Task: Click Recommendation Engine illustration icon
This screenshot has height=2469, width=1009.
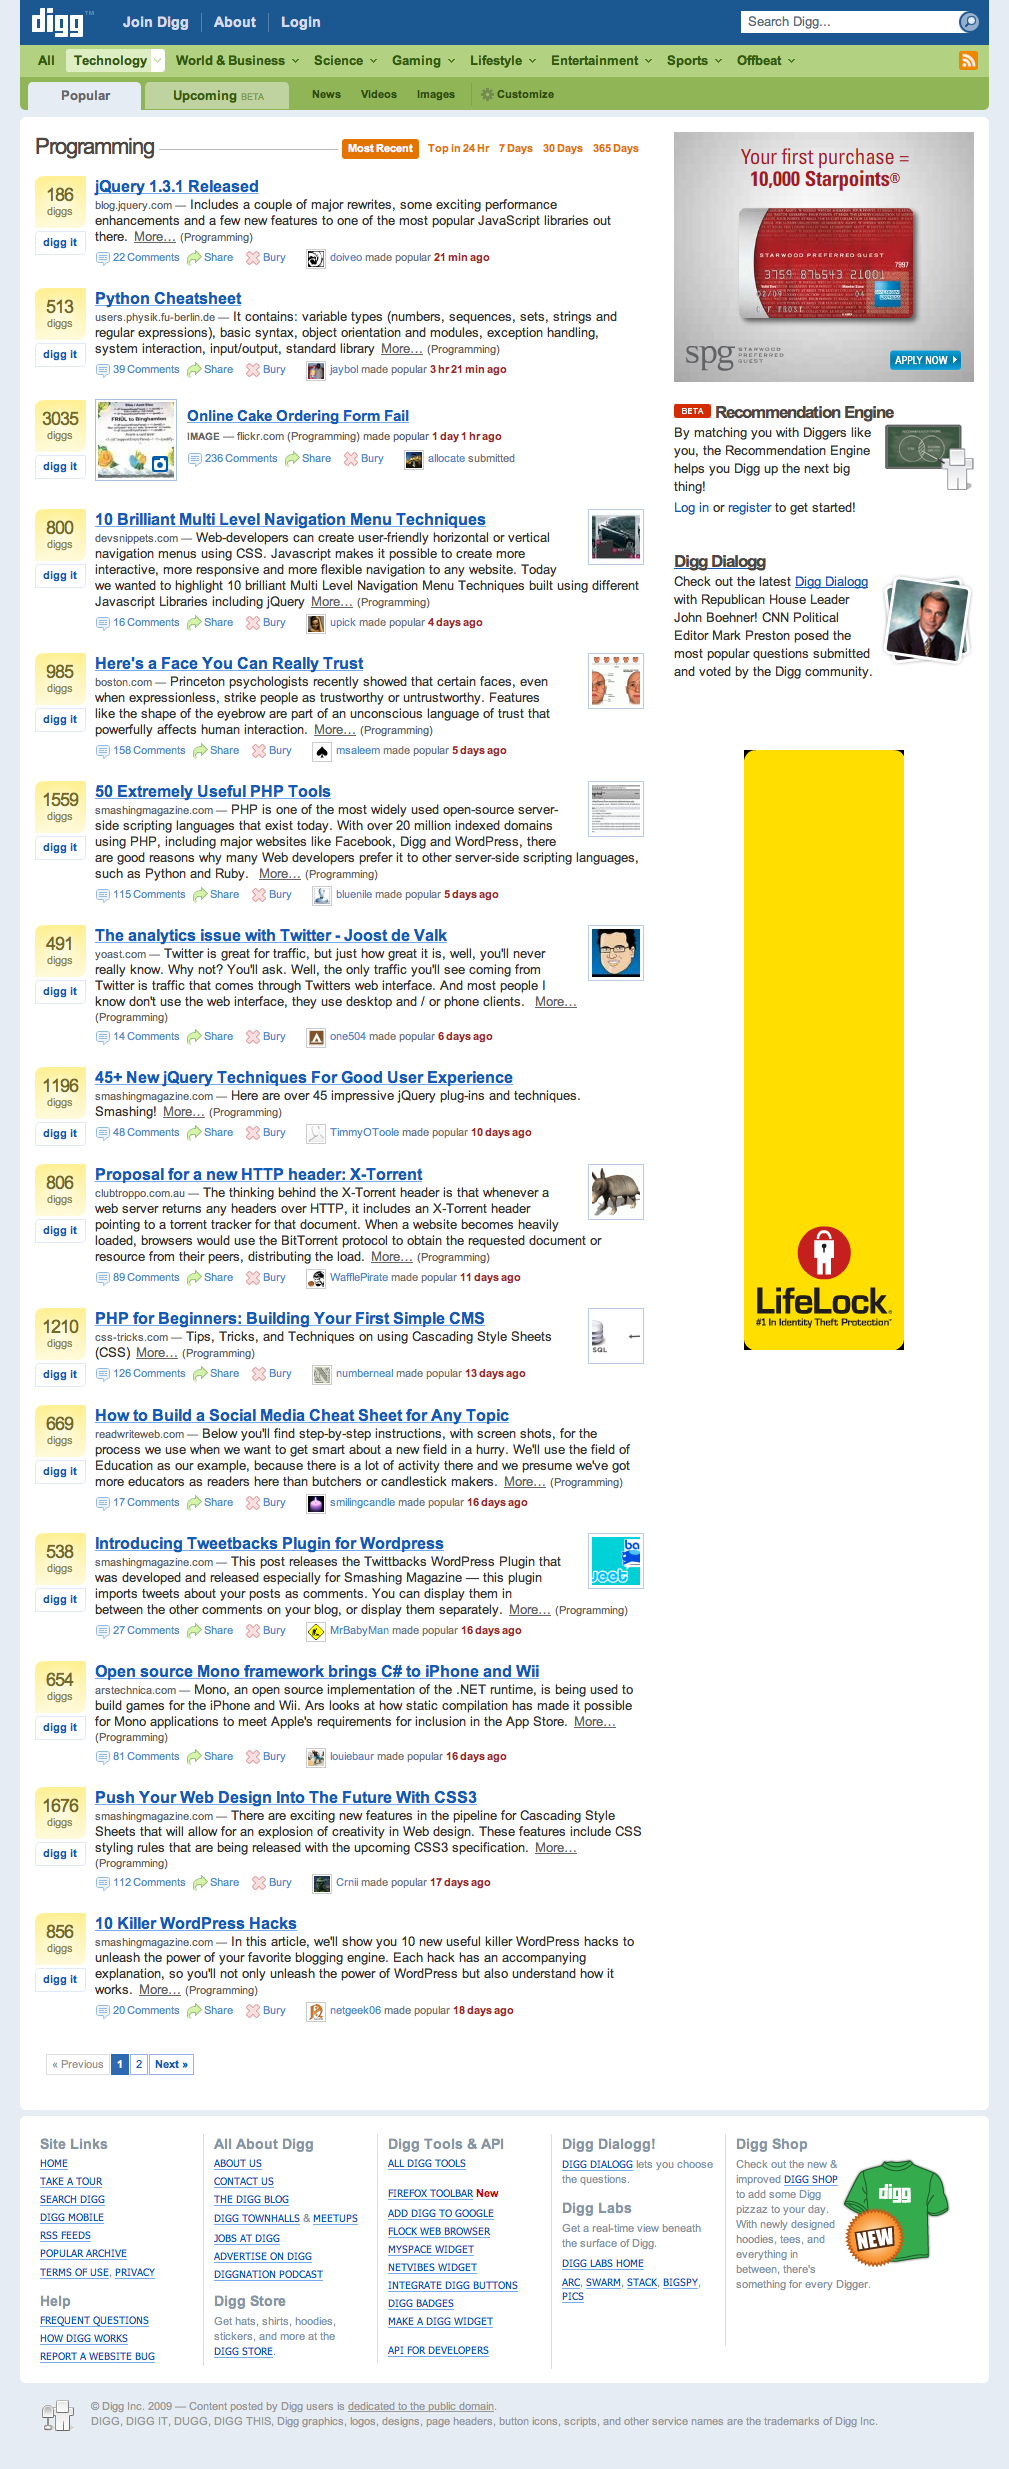Action: [x=929, y=456]
